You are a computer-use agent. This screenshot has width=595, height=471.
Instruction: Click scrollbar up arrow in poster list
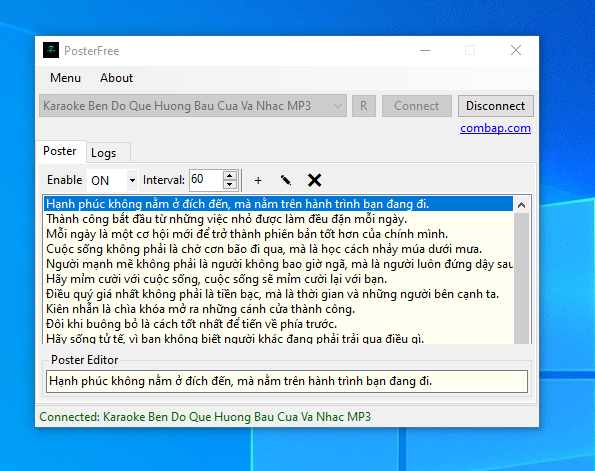pyautogui.click(x=521, y=205)
